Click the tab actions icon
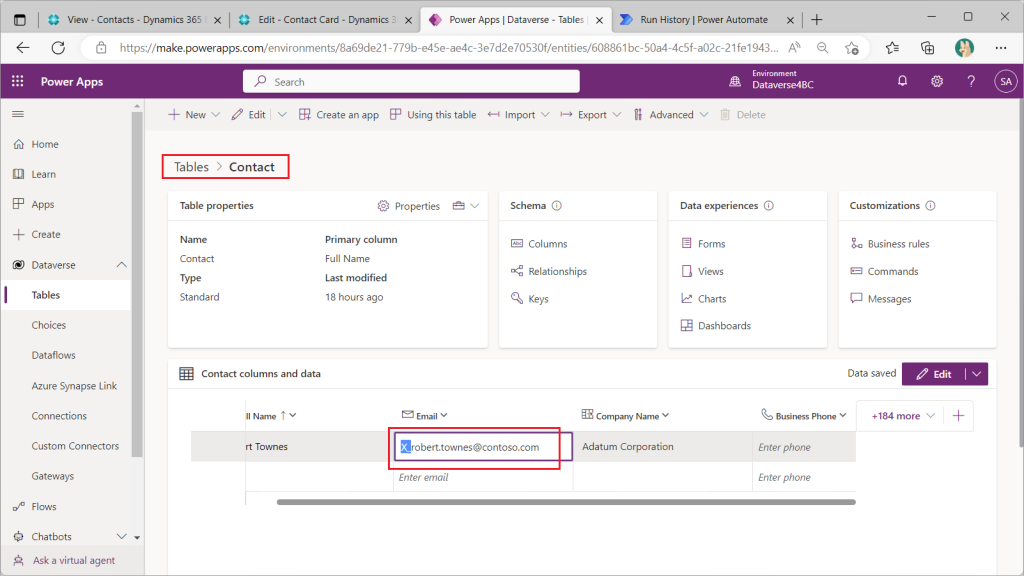Image resolution: width=1024 pixels, height=576 pixels. pos(20,20)
